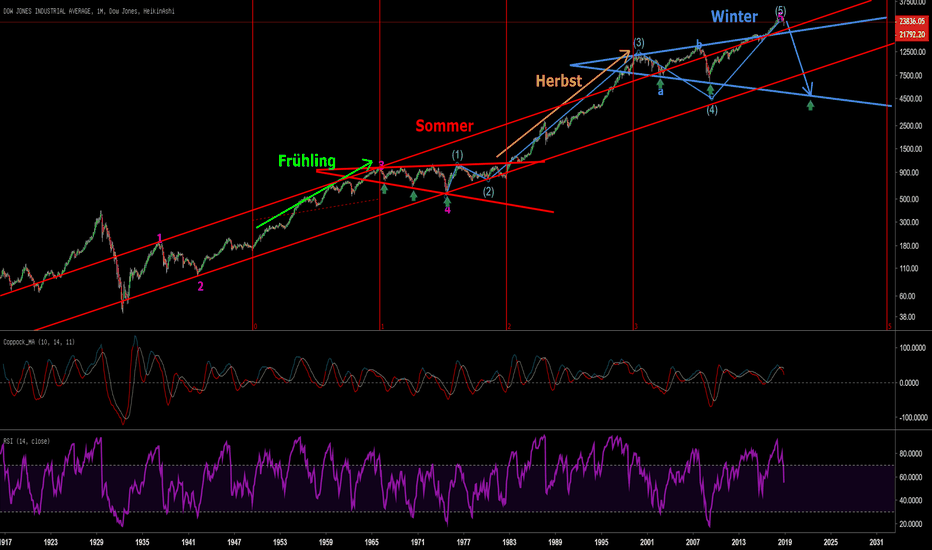The height and width of the screenshot is (550, 932).
Task: Select the wave (3) label
Action: tap(638, 43)
